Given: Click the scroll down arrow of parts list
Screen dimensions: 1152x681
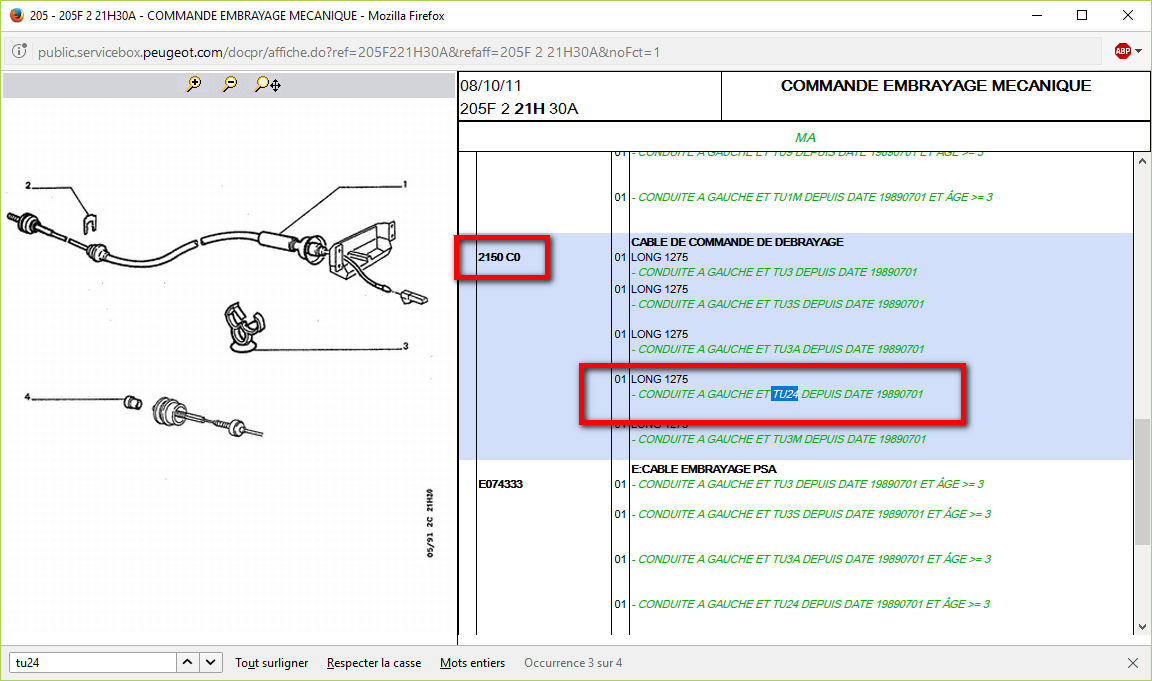Looking at the screenshot, I should tap(1142, 627).
